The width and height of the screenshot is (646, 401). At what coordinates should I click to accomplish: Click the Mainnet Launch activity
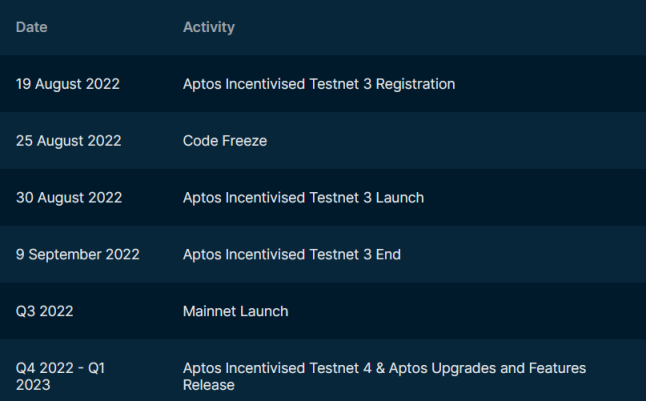click(235, 311)
